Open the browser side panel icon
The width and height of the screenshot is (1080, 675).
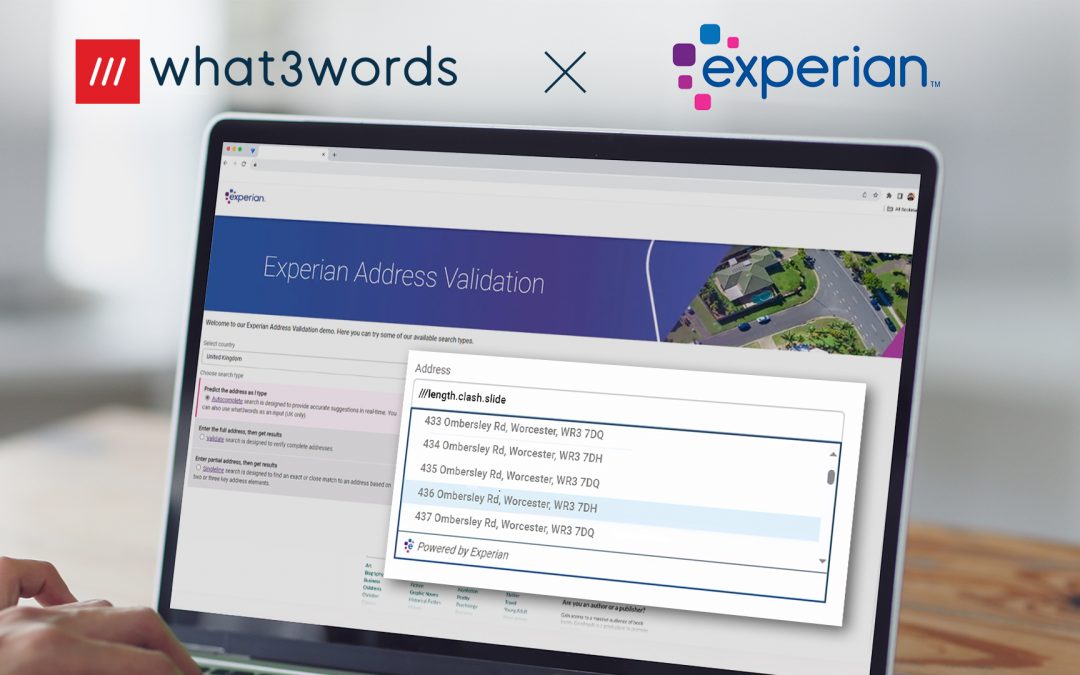tap(900, 196)
